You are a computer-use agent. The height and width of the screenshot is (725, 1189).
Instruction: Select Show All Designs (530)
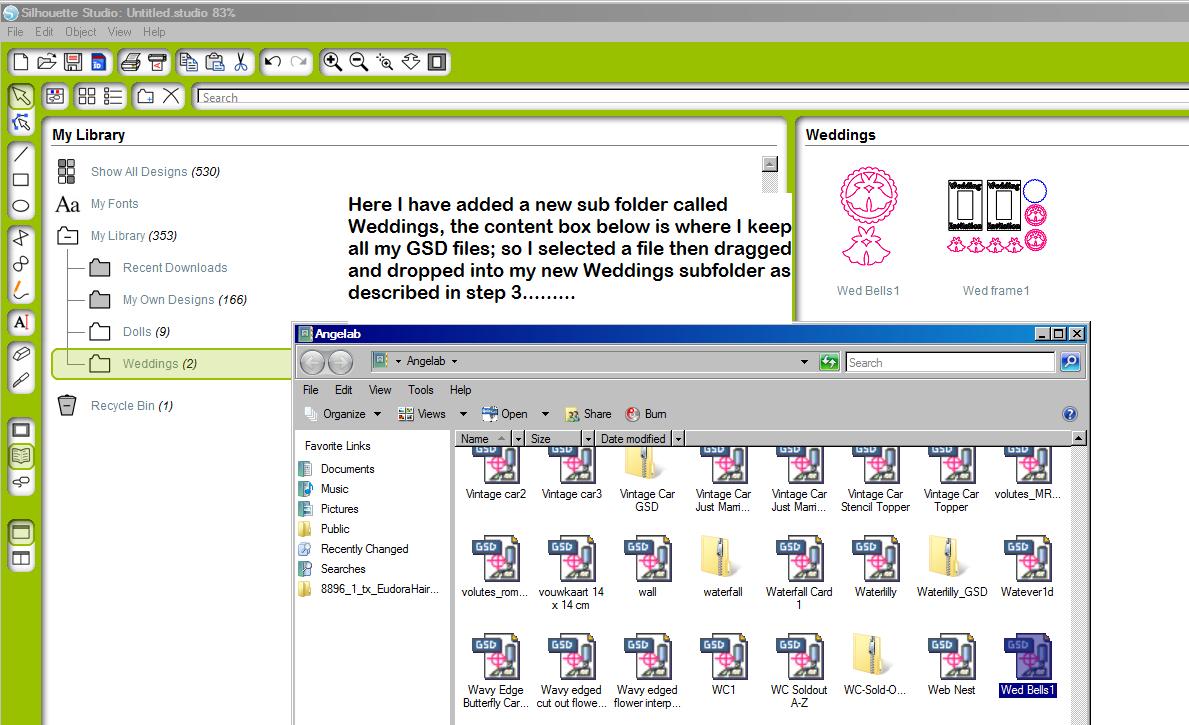[x=155, y=172]
